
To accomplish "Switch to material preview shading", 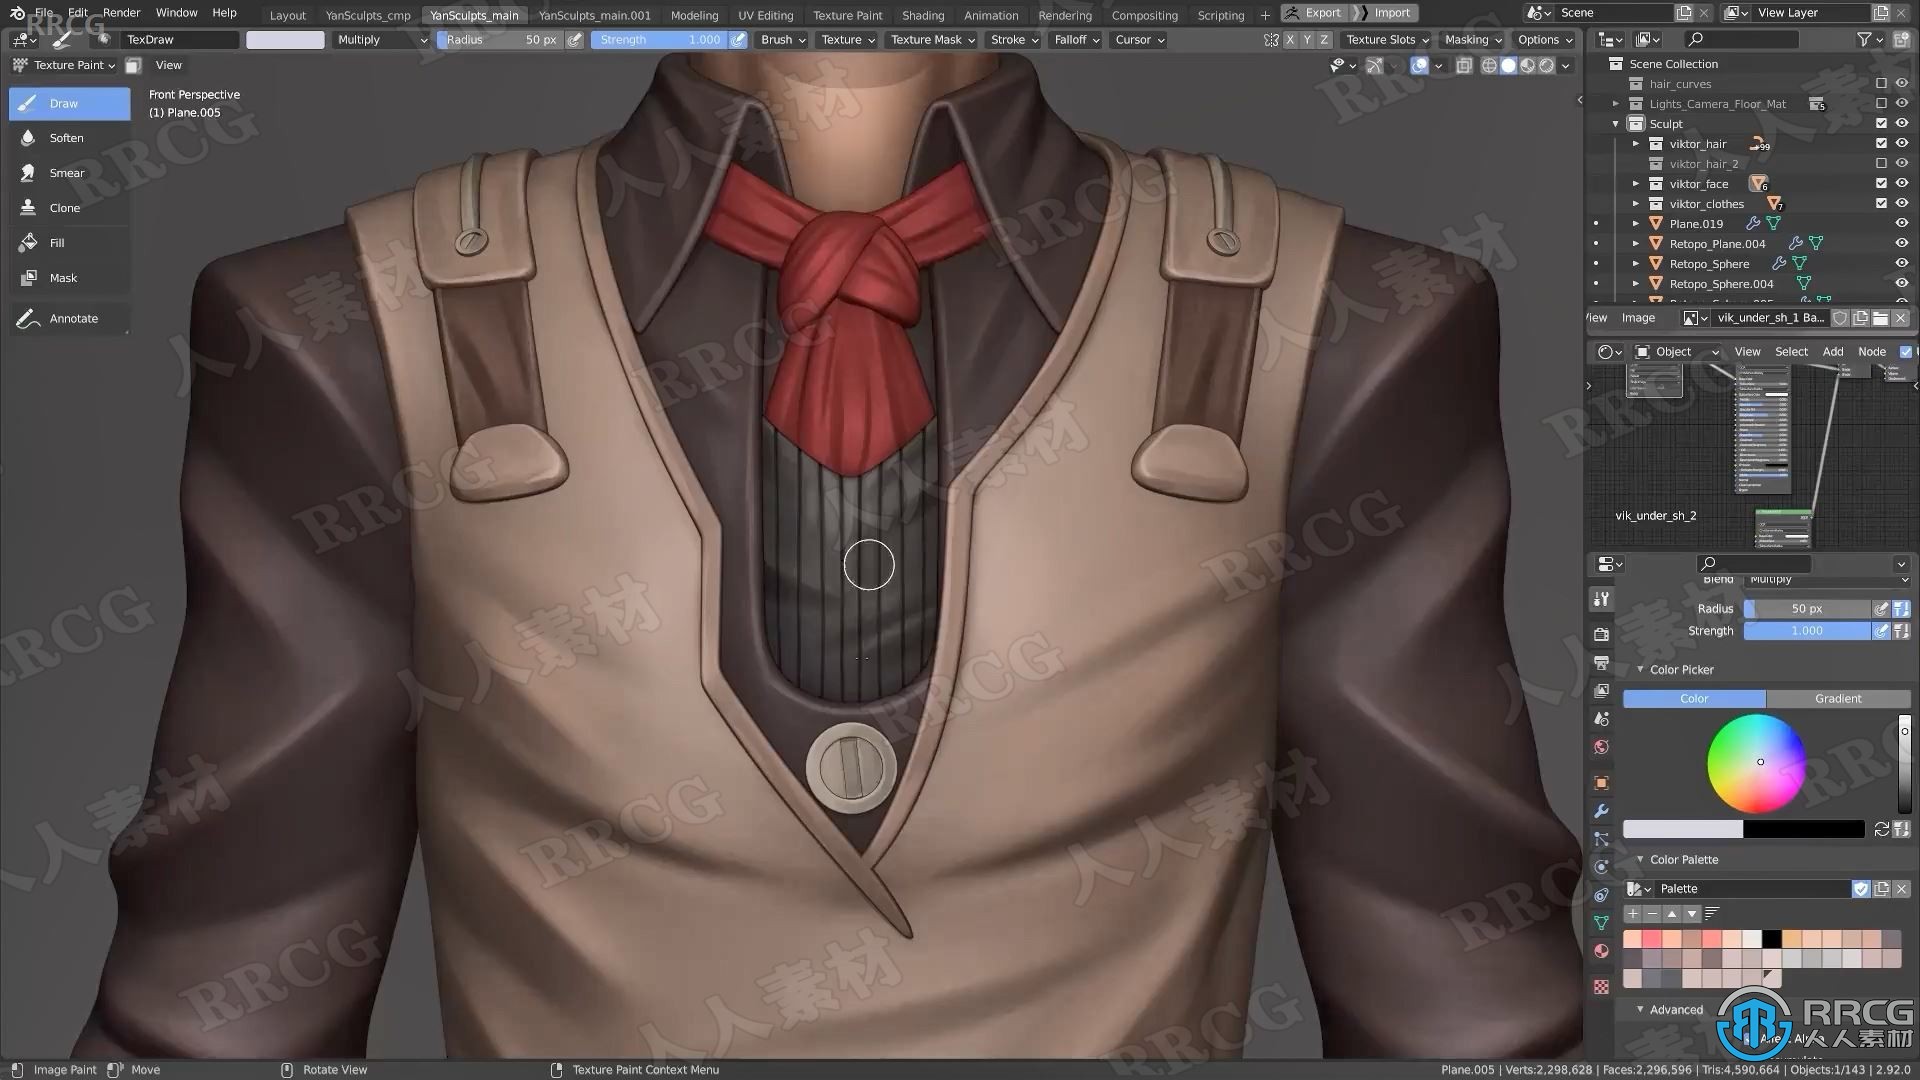I will 1527,65.
